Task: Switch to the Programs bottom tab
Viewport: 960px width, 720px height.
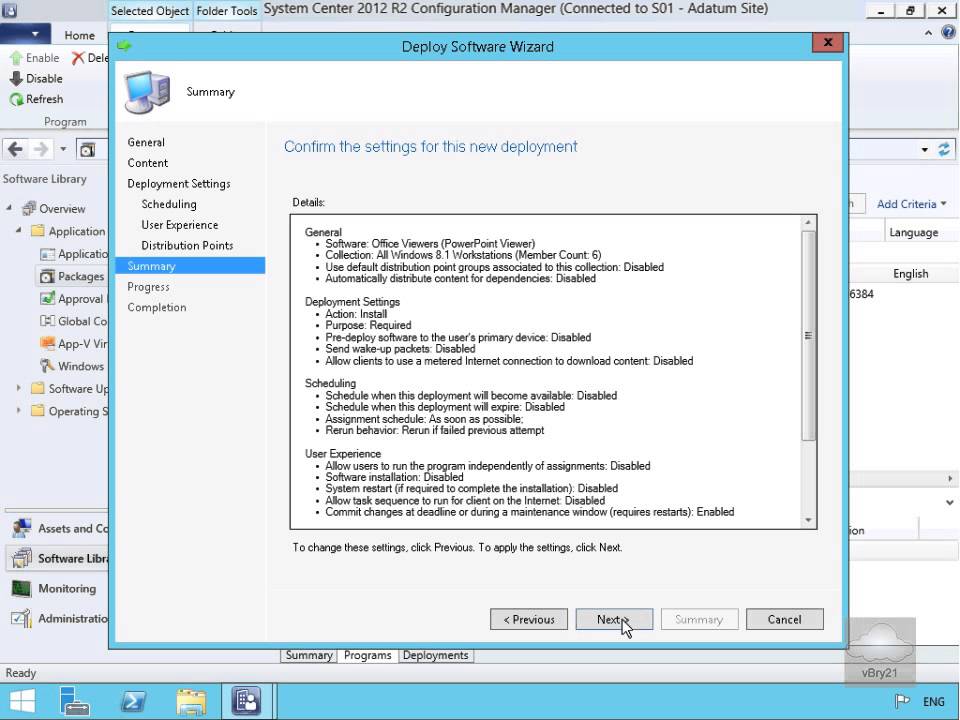Action: [367, 655]
